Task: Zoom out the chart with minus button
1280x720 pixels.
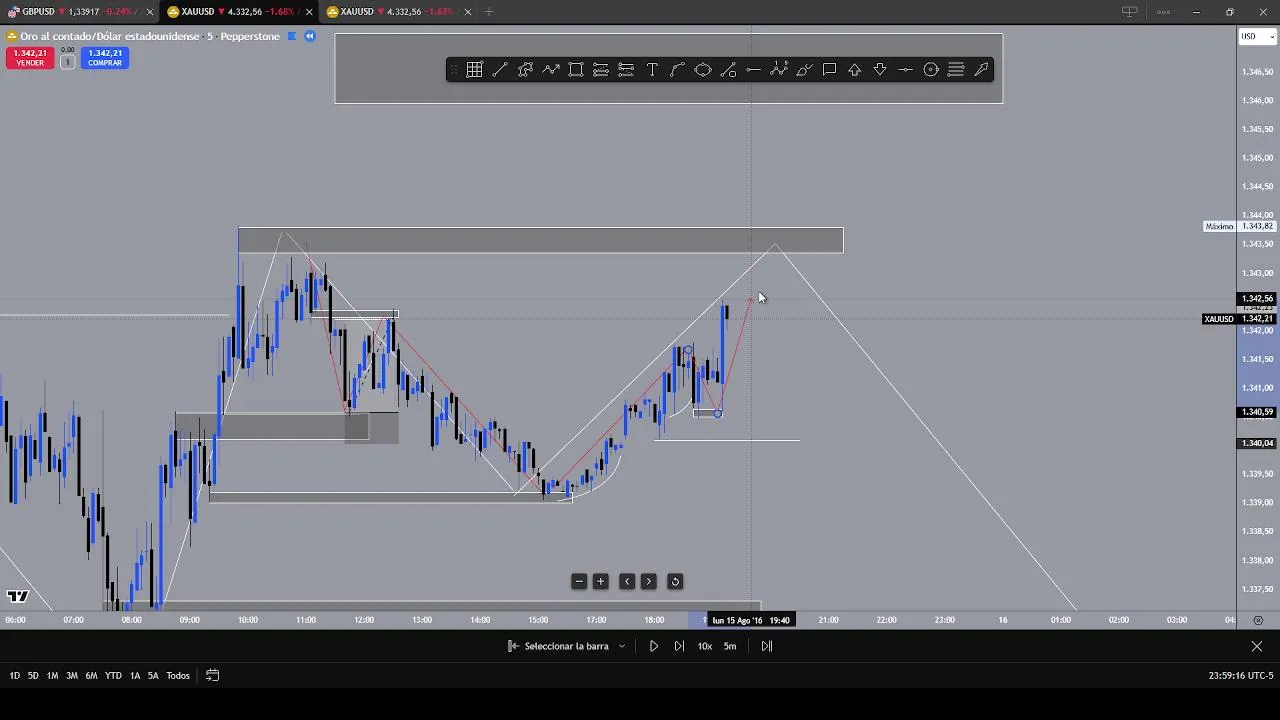Action: [x=579, y=582]
